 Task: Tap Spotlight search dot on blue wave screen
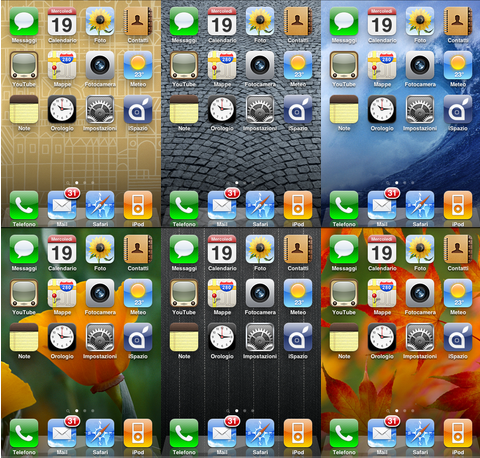388,183
